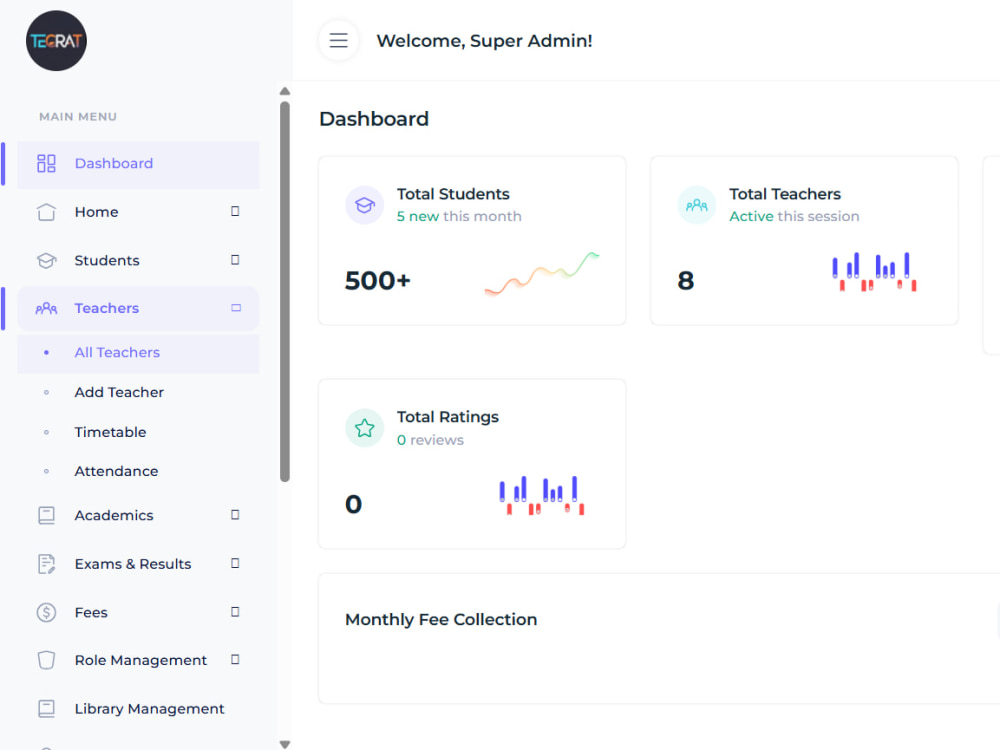The height and width of the screenshot is (750, 1000).
Task: Expand the Home menu arrow
Action: pyautogui.click(x=235, y=211)
